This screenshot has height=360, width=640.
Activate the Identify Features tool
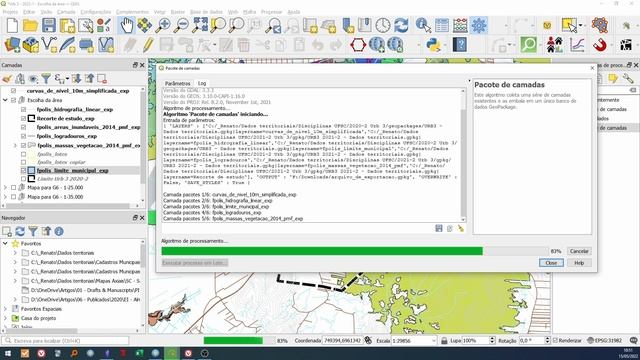[x=423, y=26]
